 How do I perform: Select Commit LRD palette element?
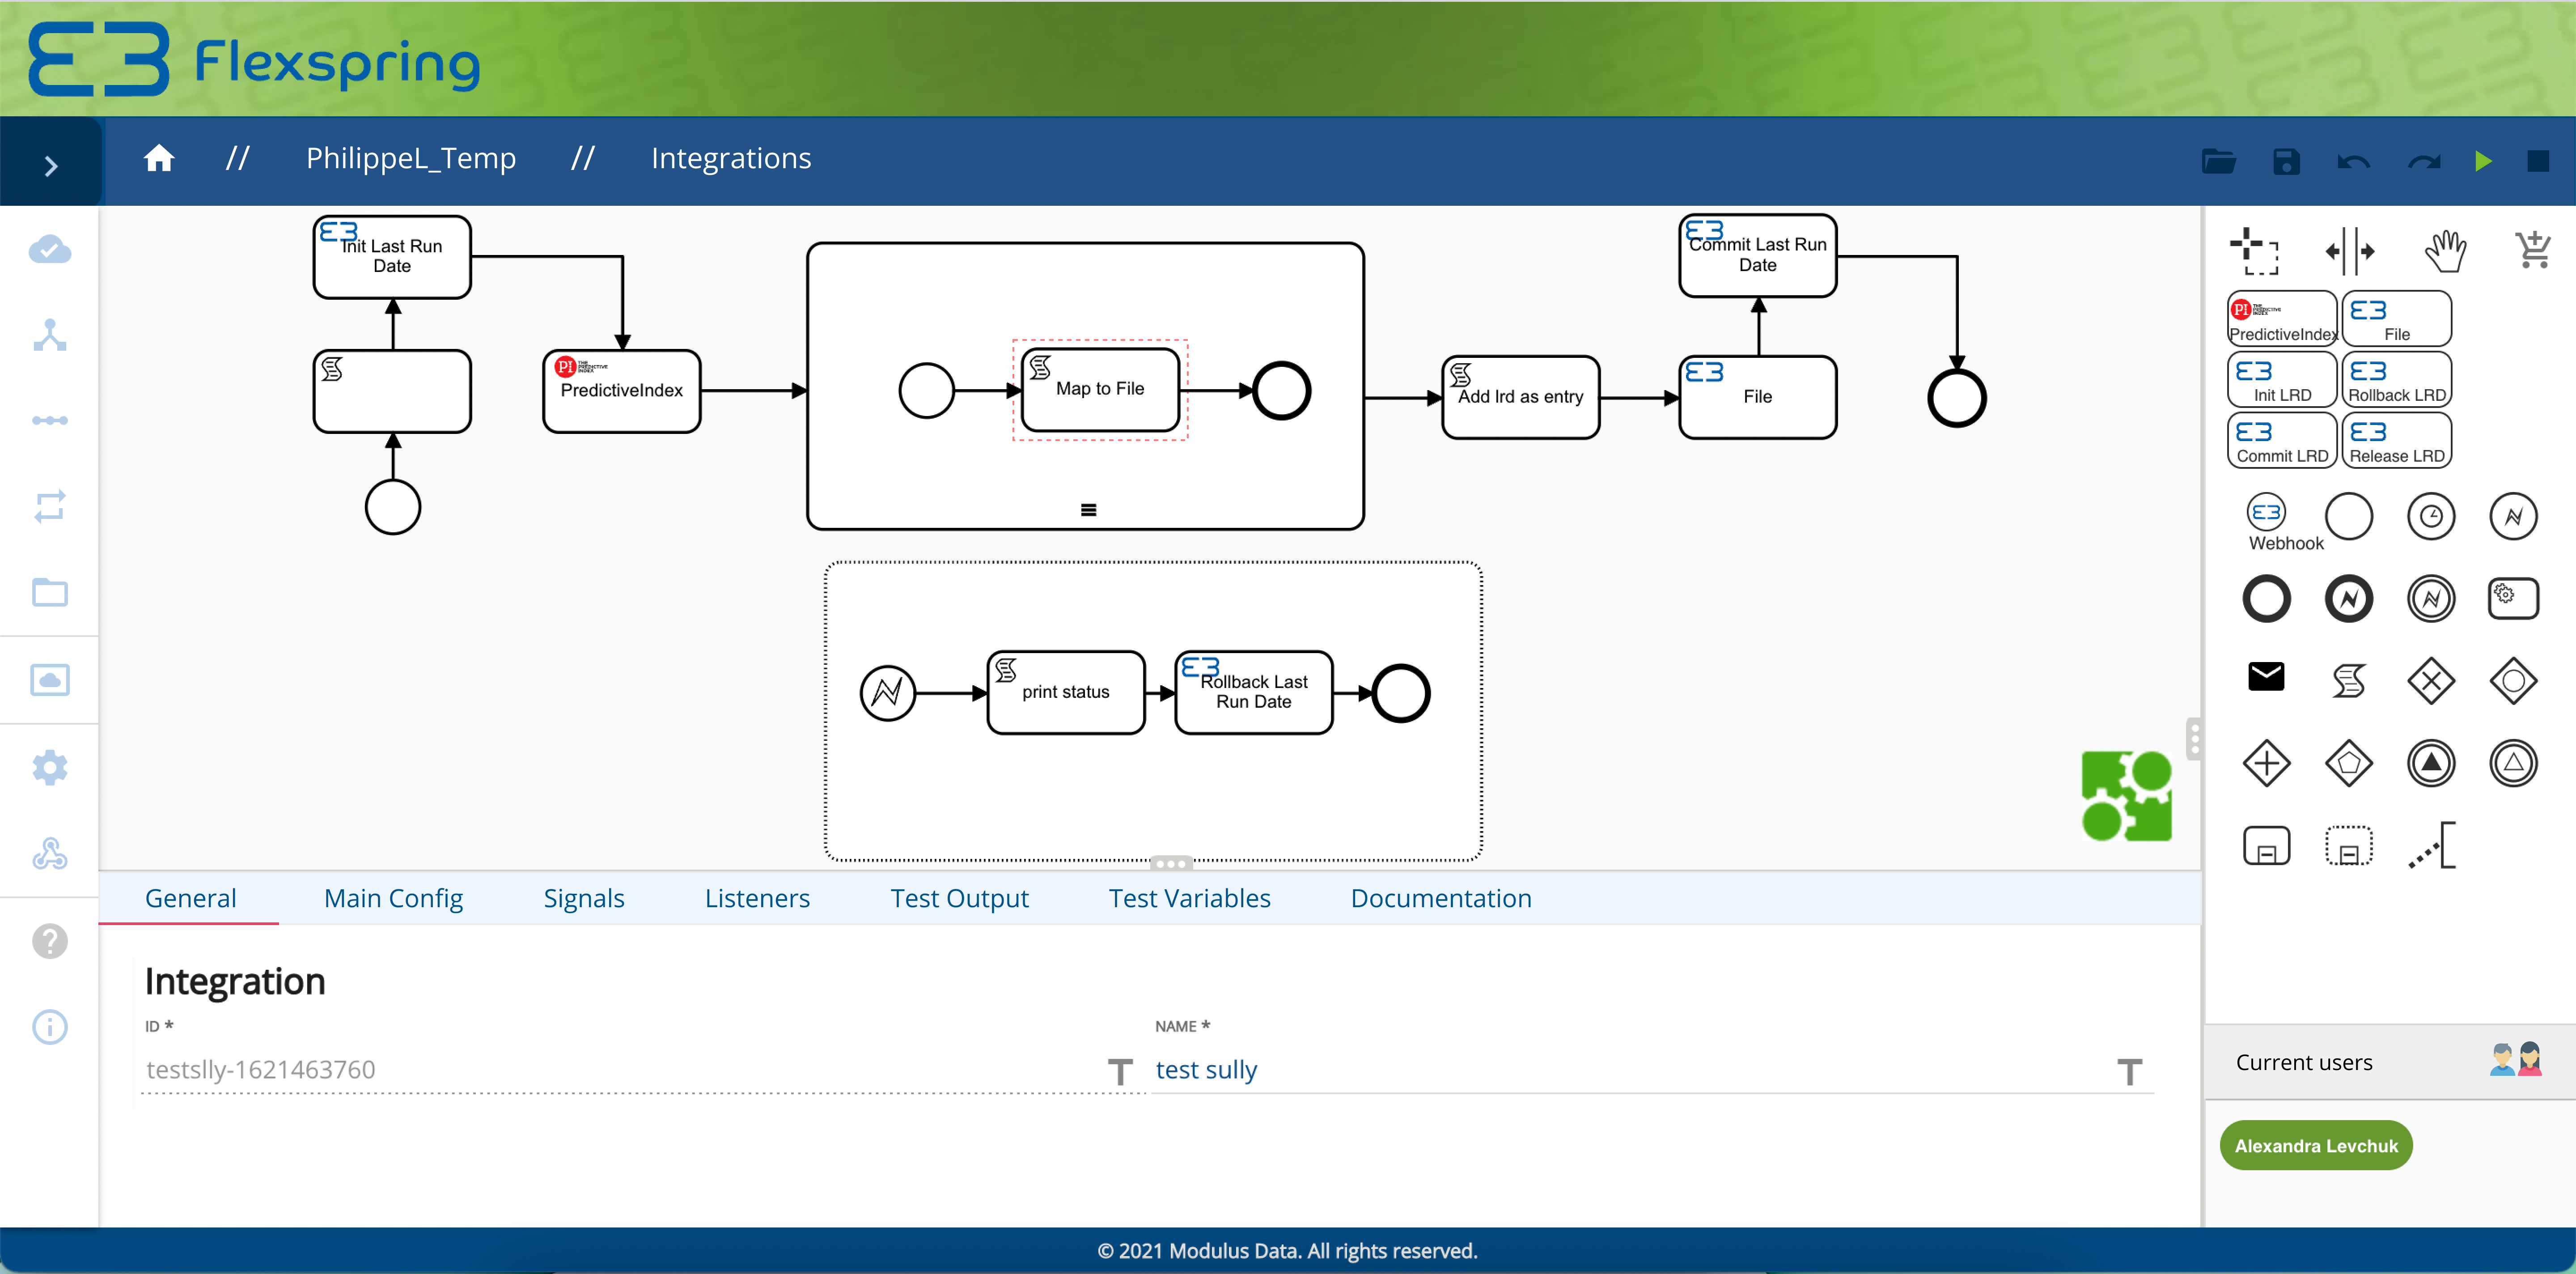(2282, 441)
